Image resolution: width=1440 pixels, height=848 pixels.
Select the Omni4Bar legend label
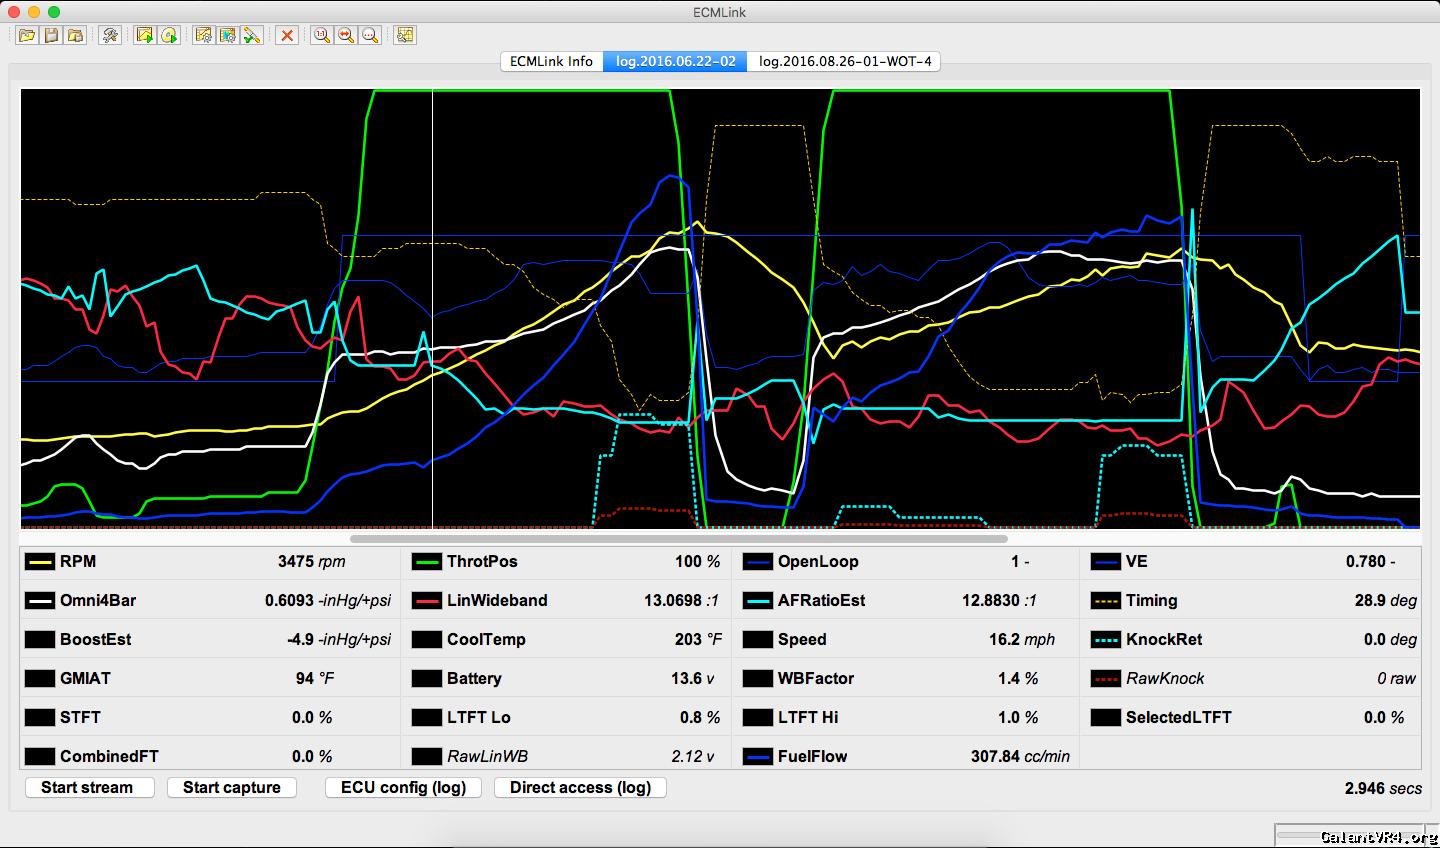click(x=98, y=601)
